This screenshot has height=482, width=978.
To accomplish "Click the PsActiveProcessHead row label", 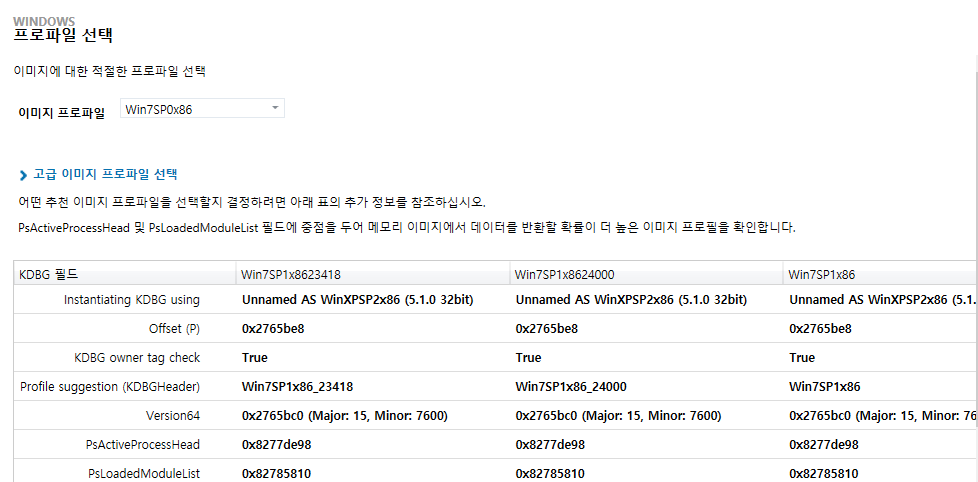I will coord(143,445).
